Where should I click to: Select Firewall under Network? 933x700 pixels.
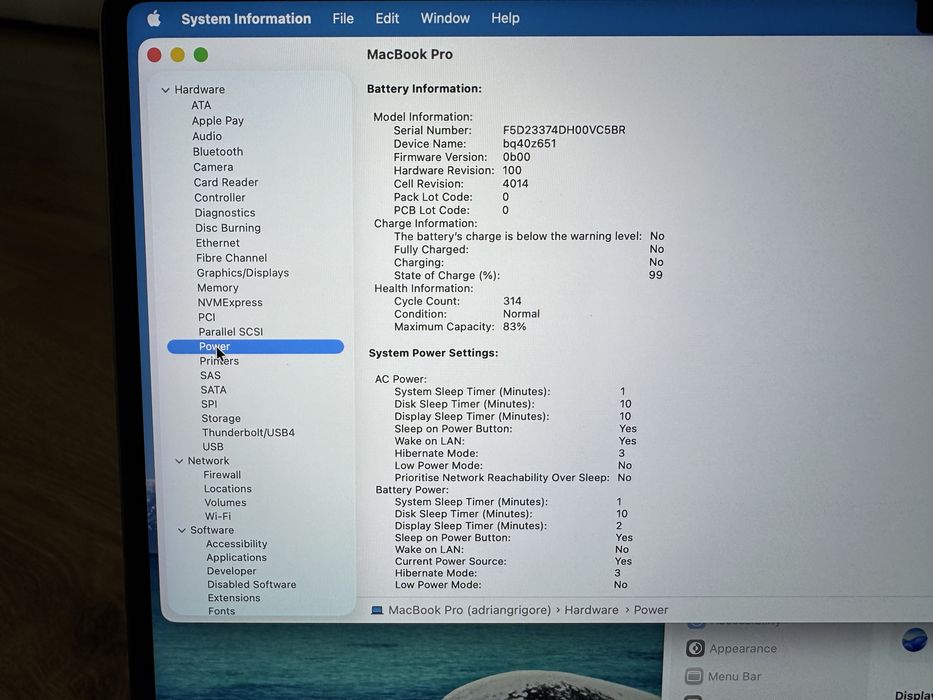click(222, 475)
